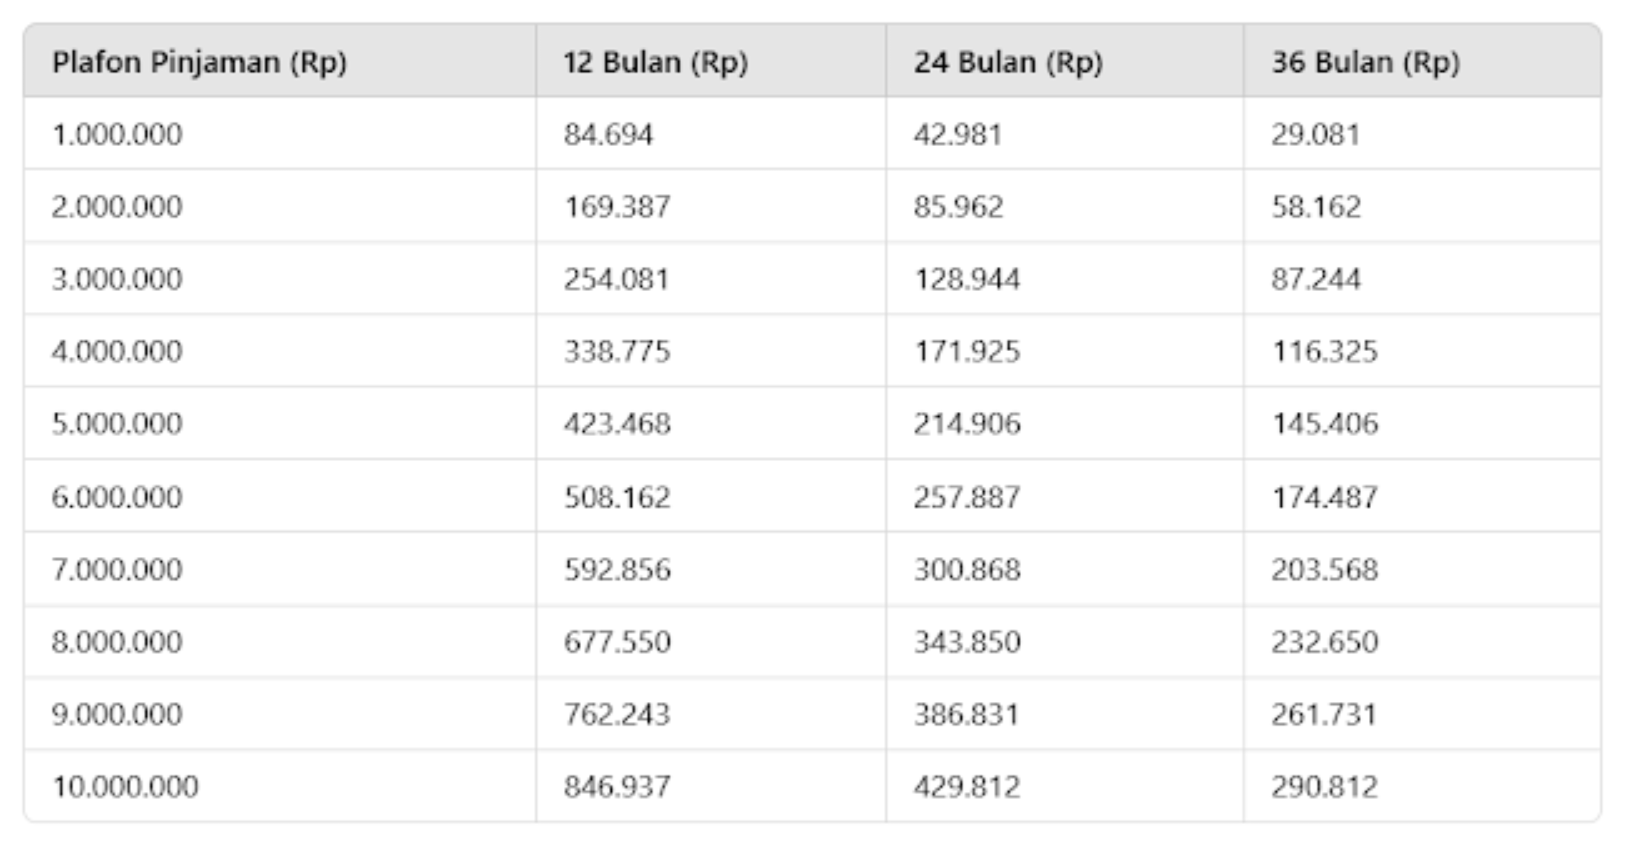Click the 42.981 value in the 24 Bulan column
Viewport: 1632px width, 863px height.
click(x=957, y=134)
